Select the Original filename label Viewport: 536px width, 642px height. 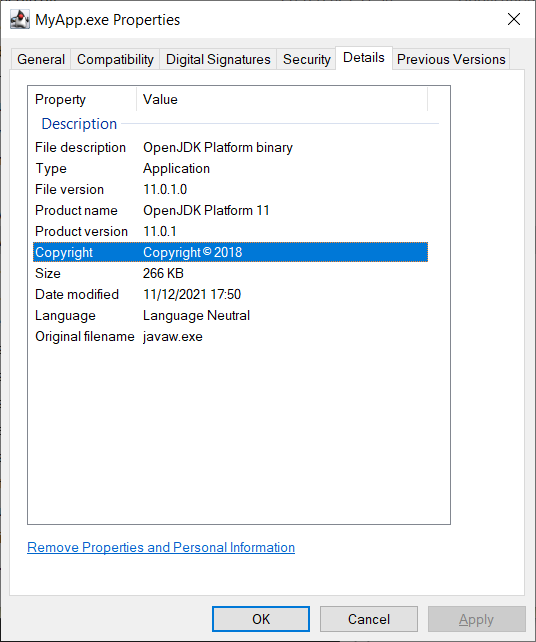point(85,337)
